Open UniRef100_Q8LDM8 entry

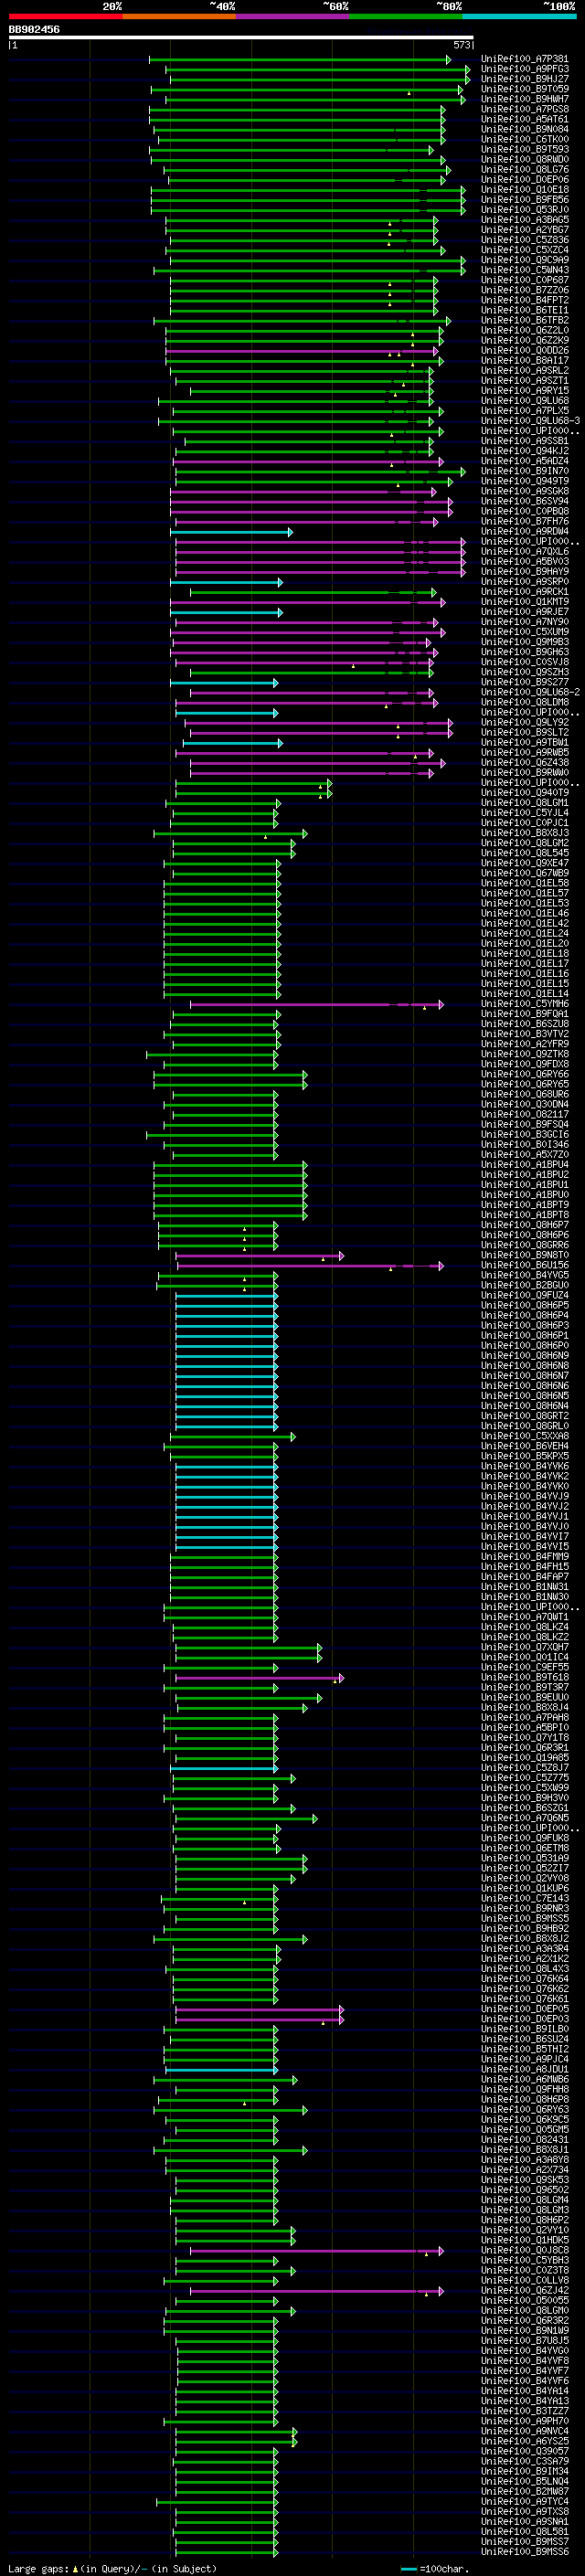pos(525,702)
